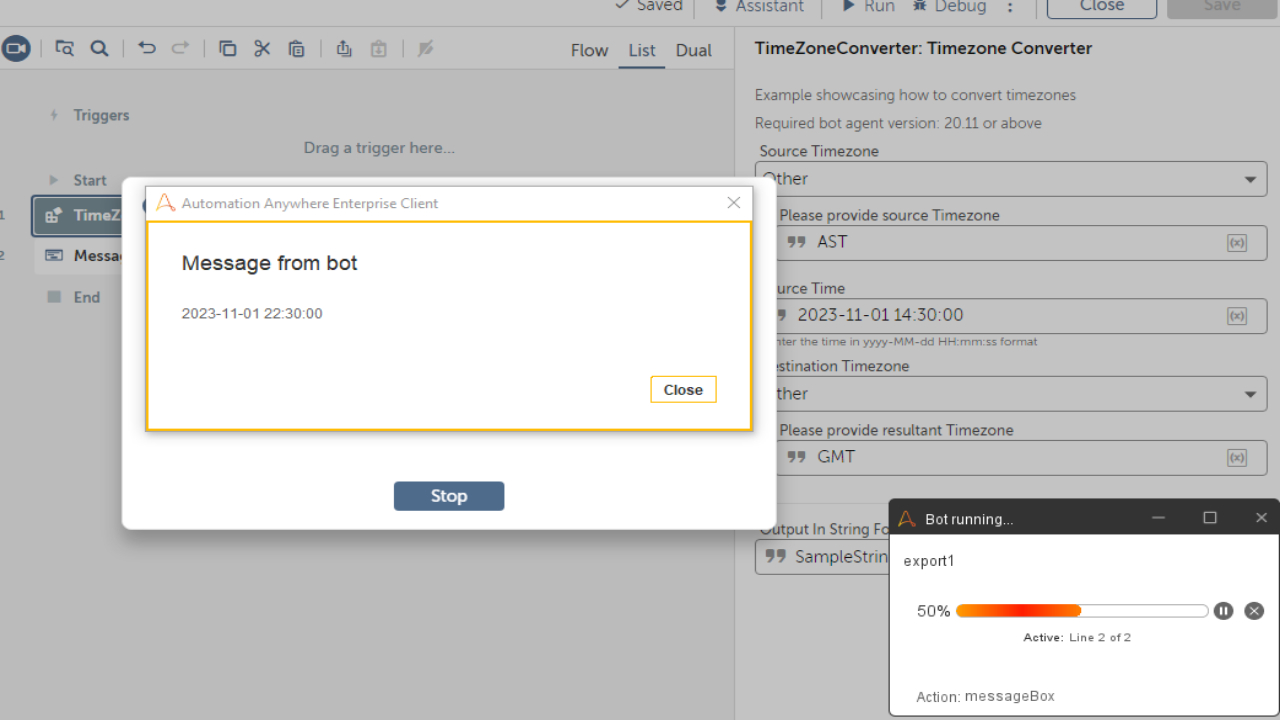1280x720 pixels.
Task: Click Close in the Message from bot dialog
Action: 683,390
